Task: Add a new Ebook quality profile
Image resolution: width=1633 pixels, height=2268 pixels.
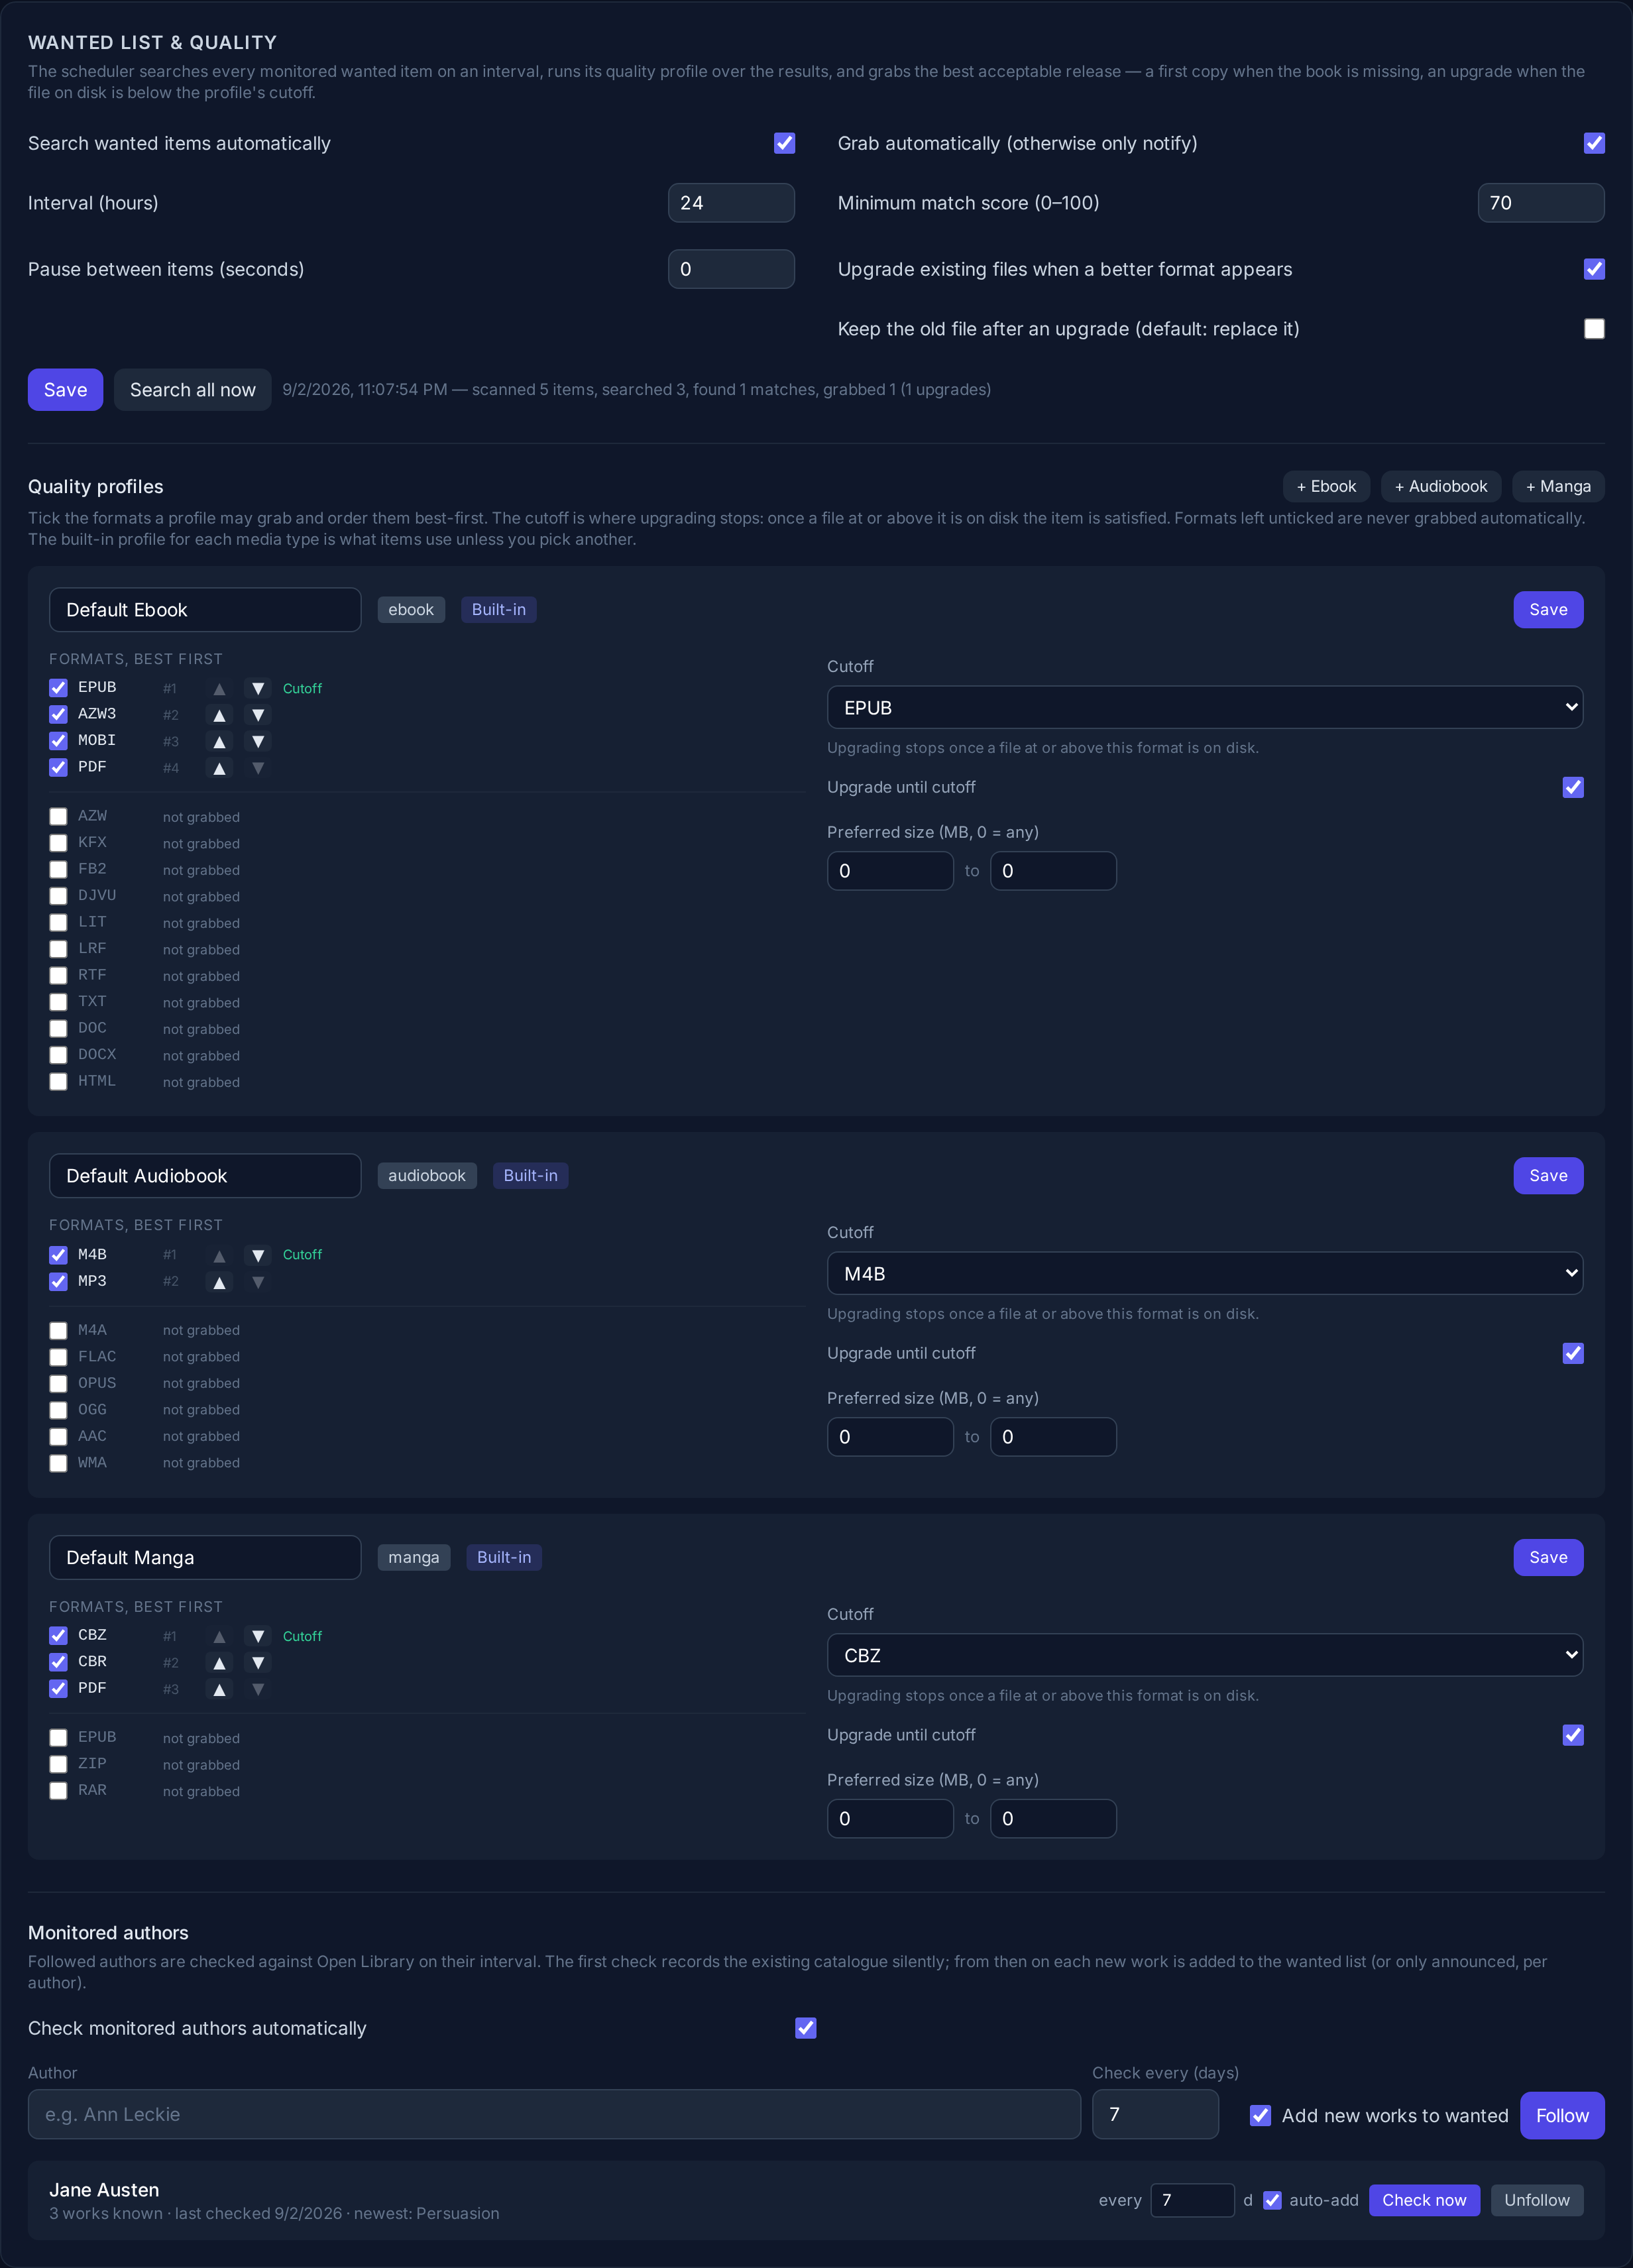Action: (1326, 486)
